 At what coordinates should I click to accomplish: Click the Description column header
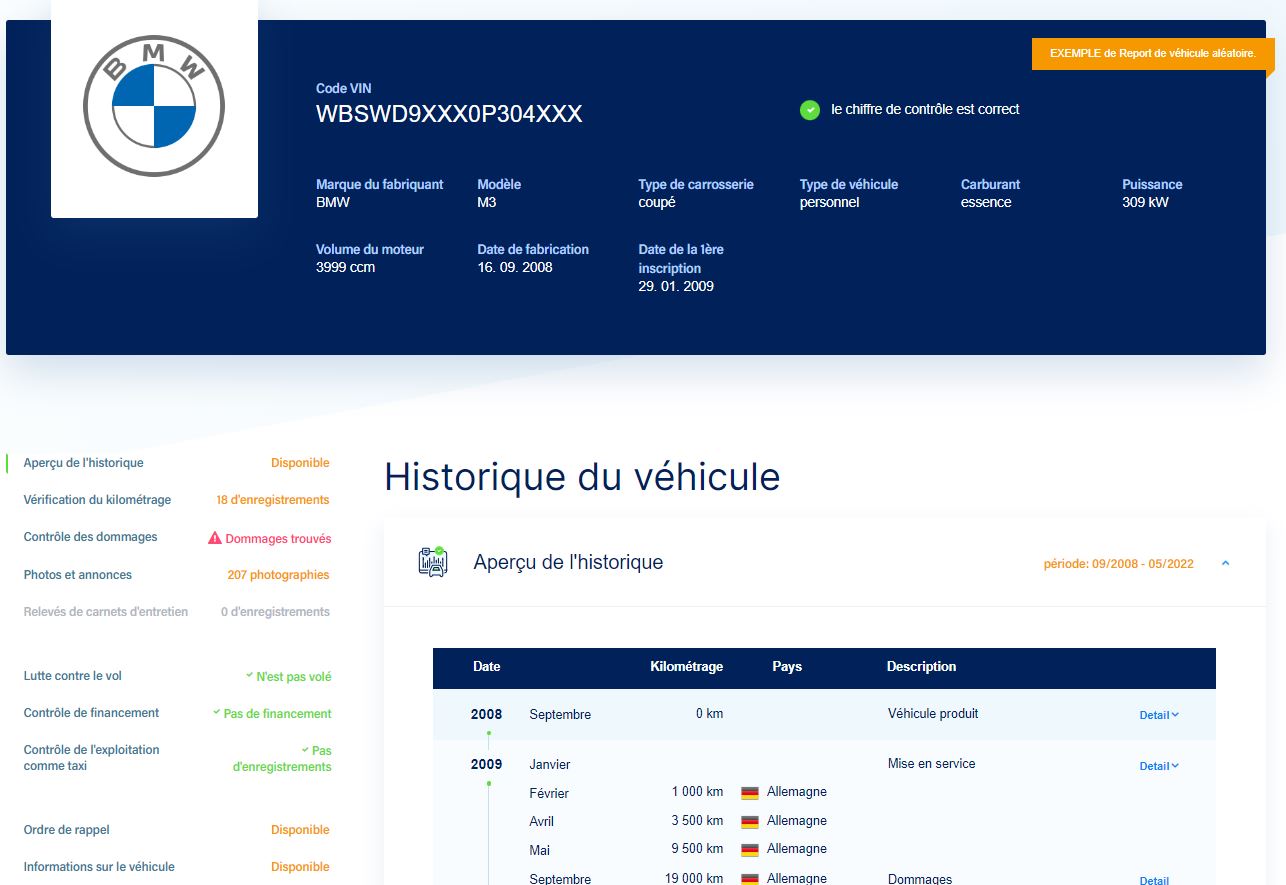(921, 666)
